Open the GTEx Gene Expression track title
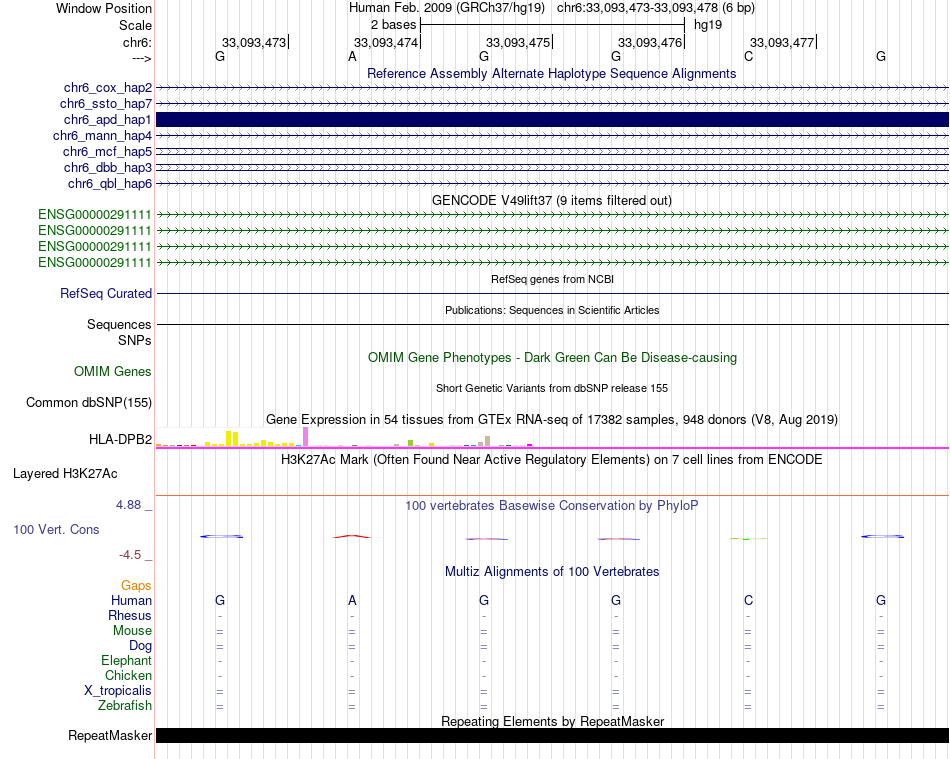The image size is (950, 759). click(x=552, y=419)
